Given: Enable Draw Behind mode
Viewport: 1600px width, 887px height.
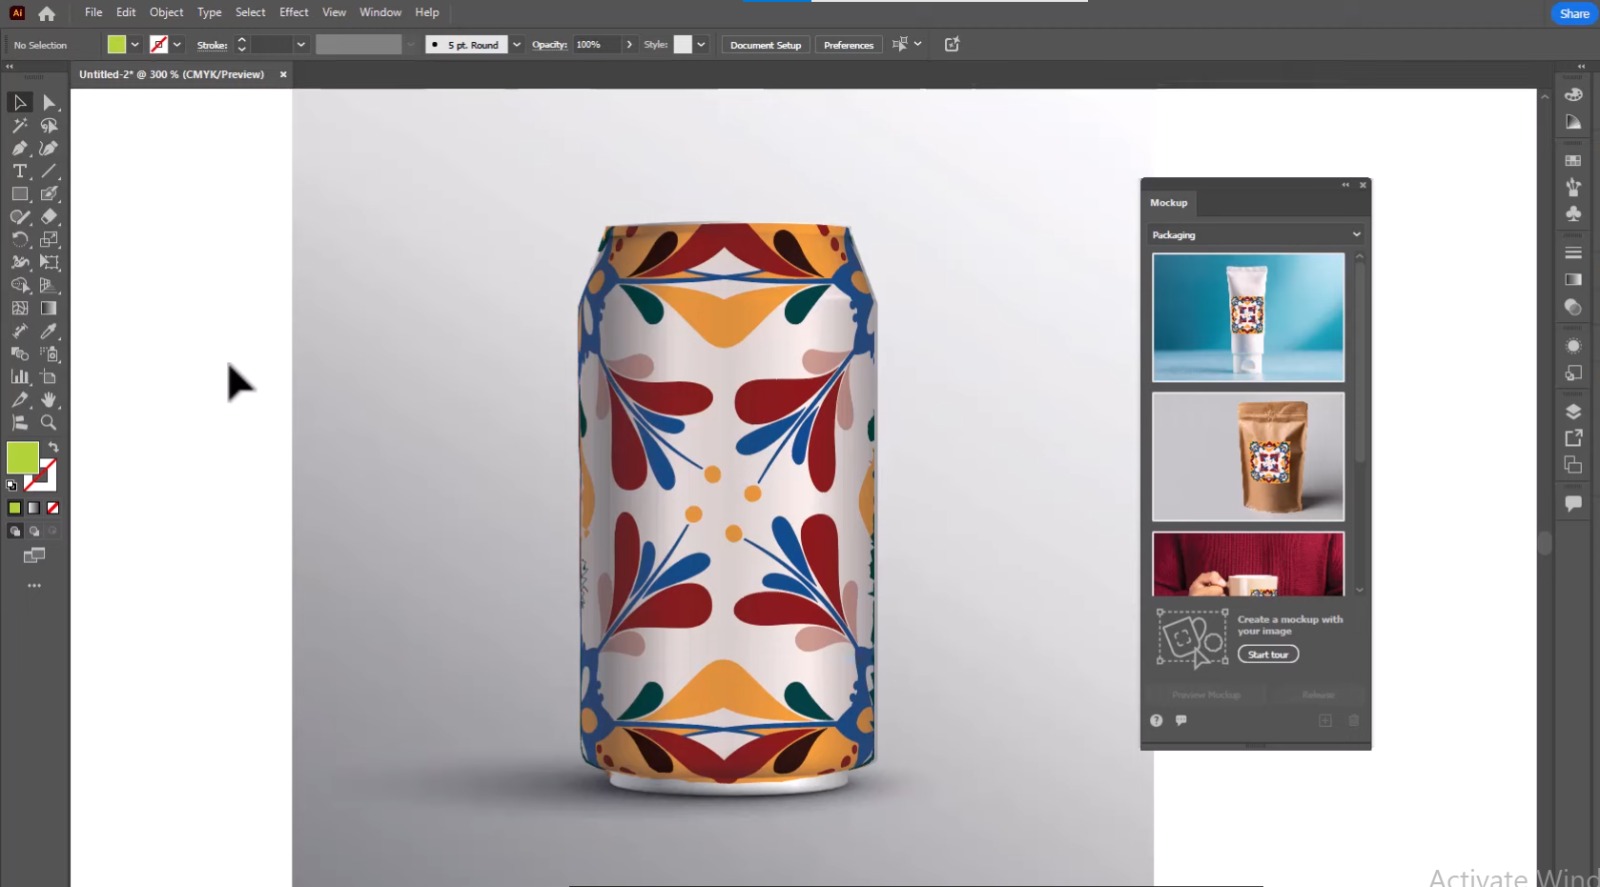Looking at the screenshot, I should coord(34,531).
